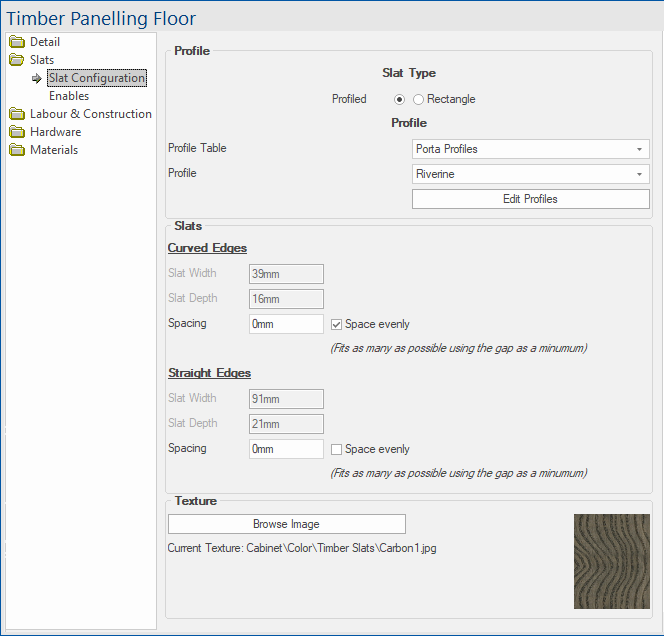
Task: Click the Labour & Construction folder icon
Action: click(17, 114)
